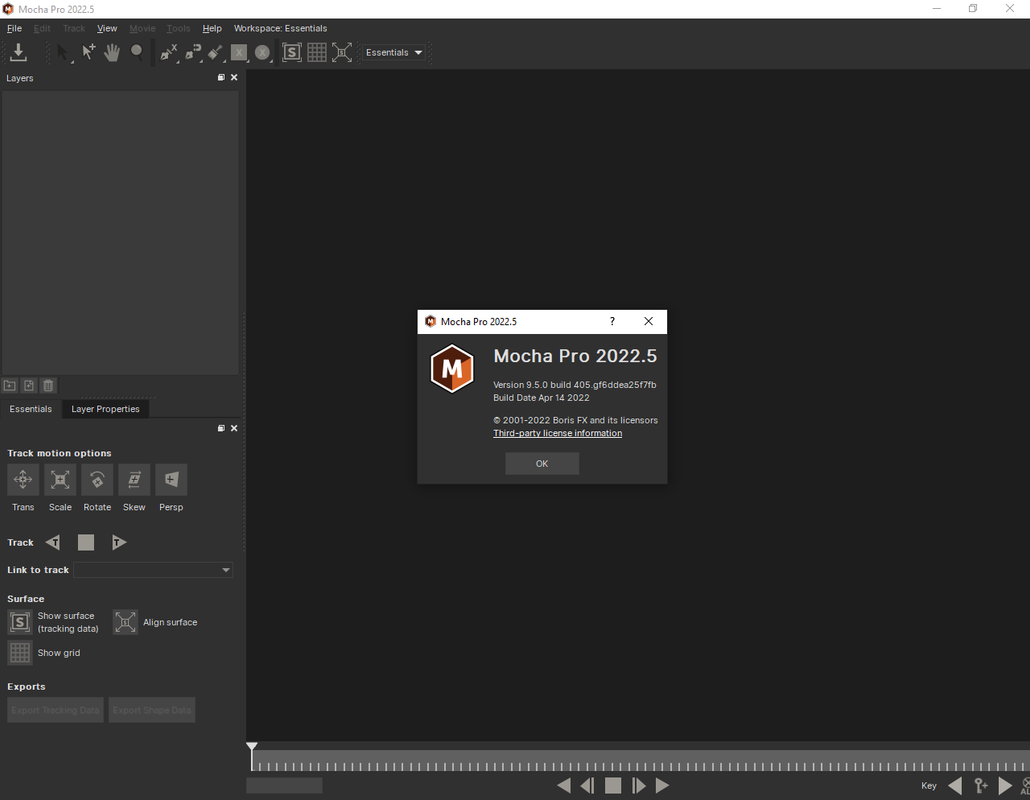Toggle Persp track motion option
This screenshot has width=1030, height=800.
pyautogui.click(x=171, y=479)
